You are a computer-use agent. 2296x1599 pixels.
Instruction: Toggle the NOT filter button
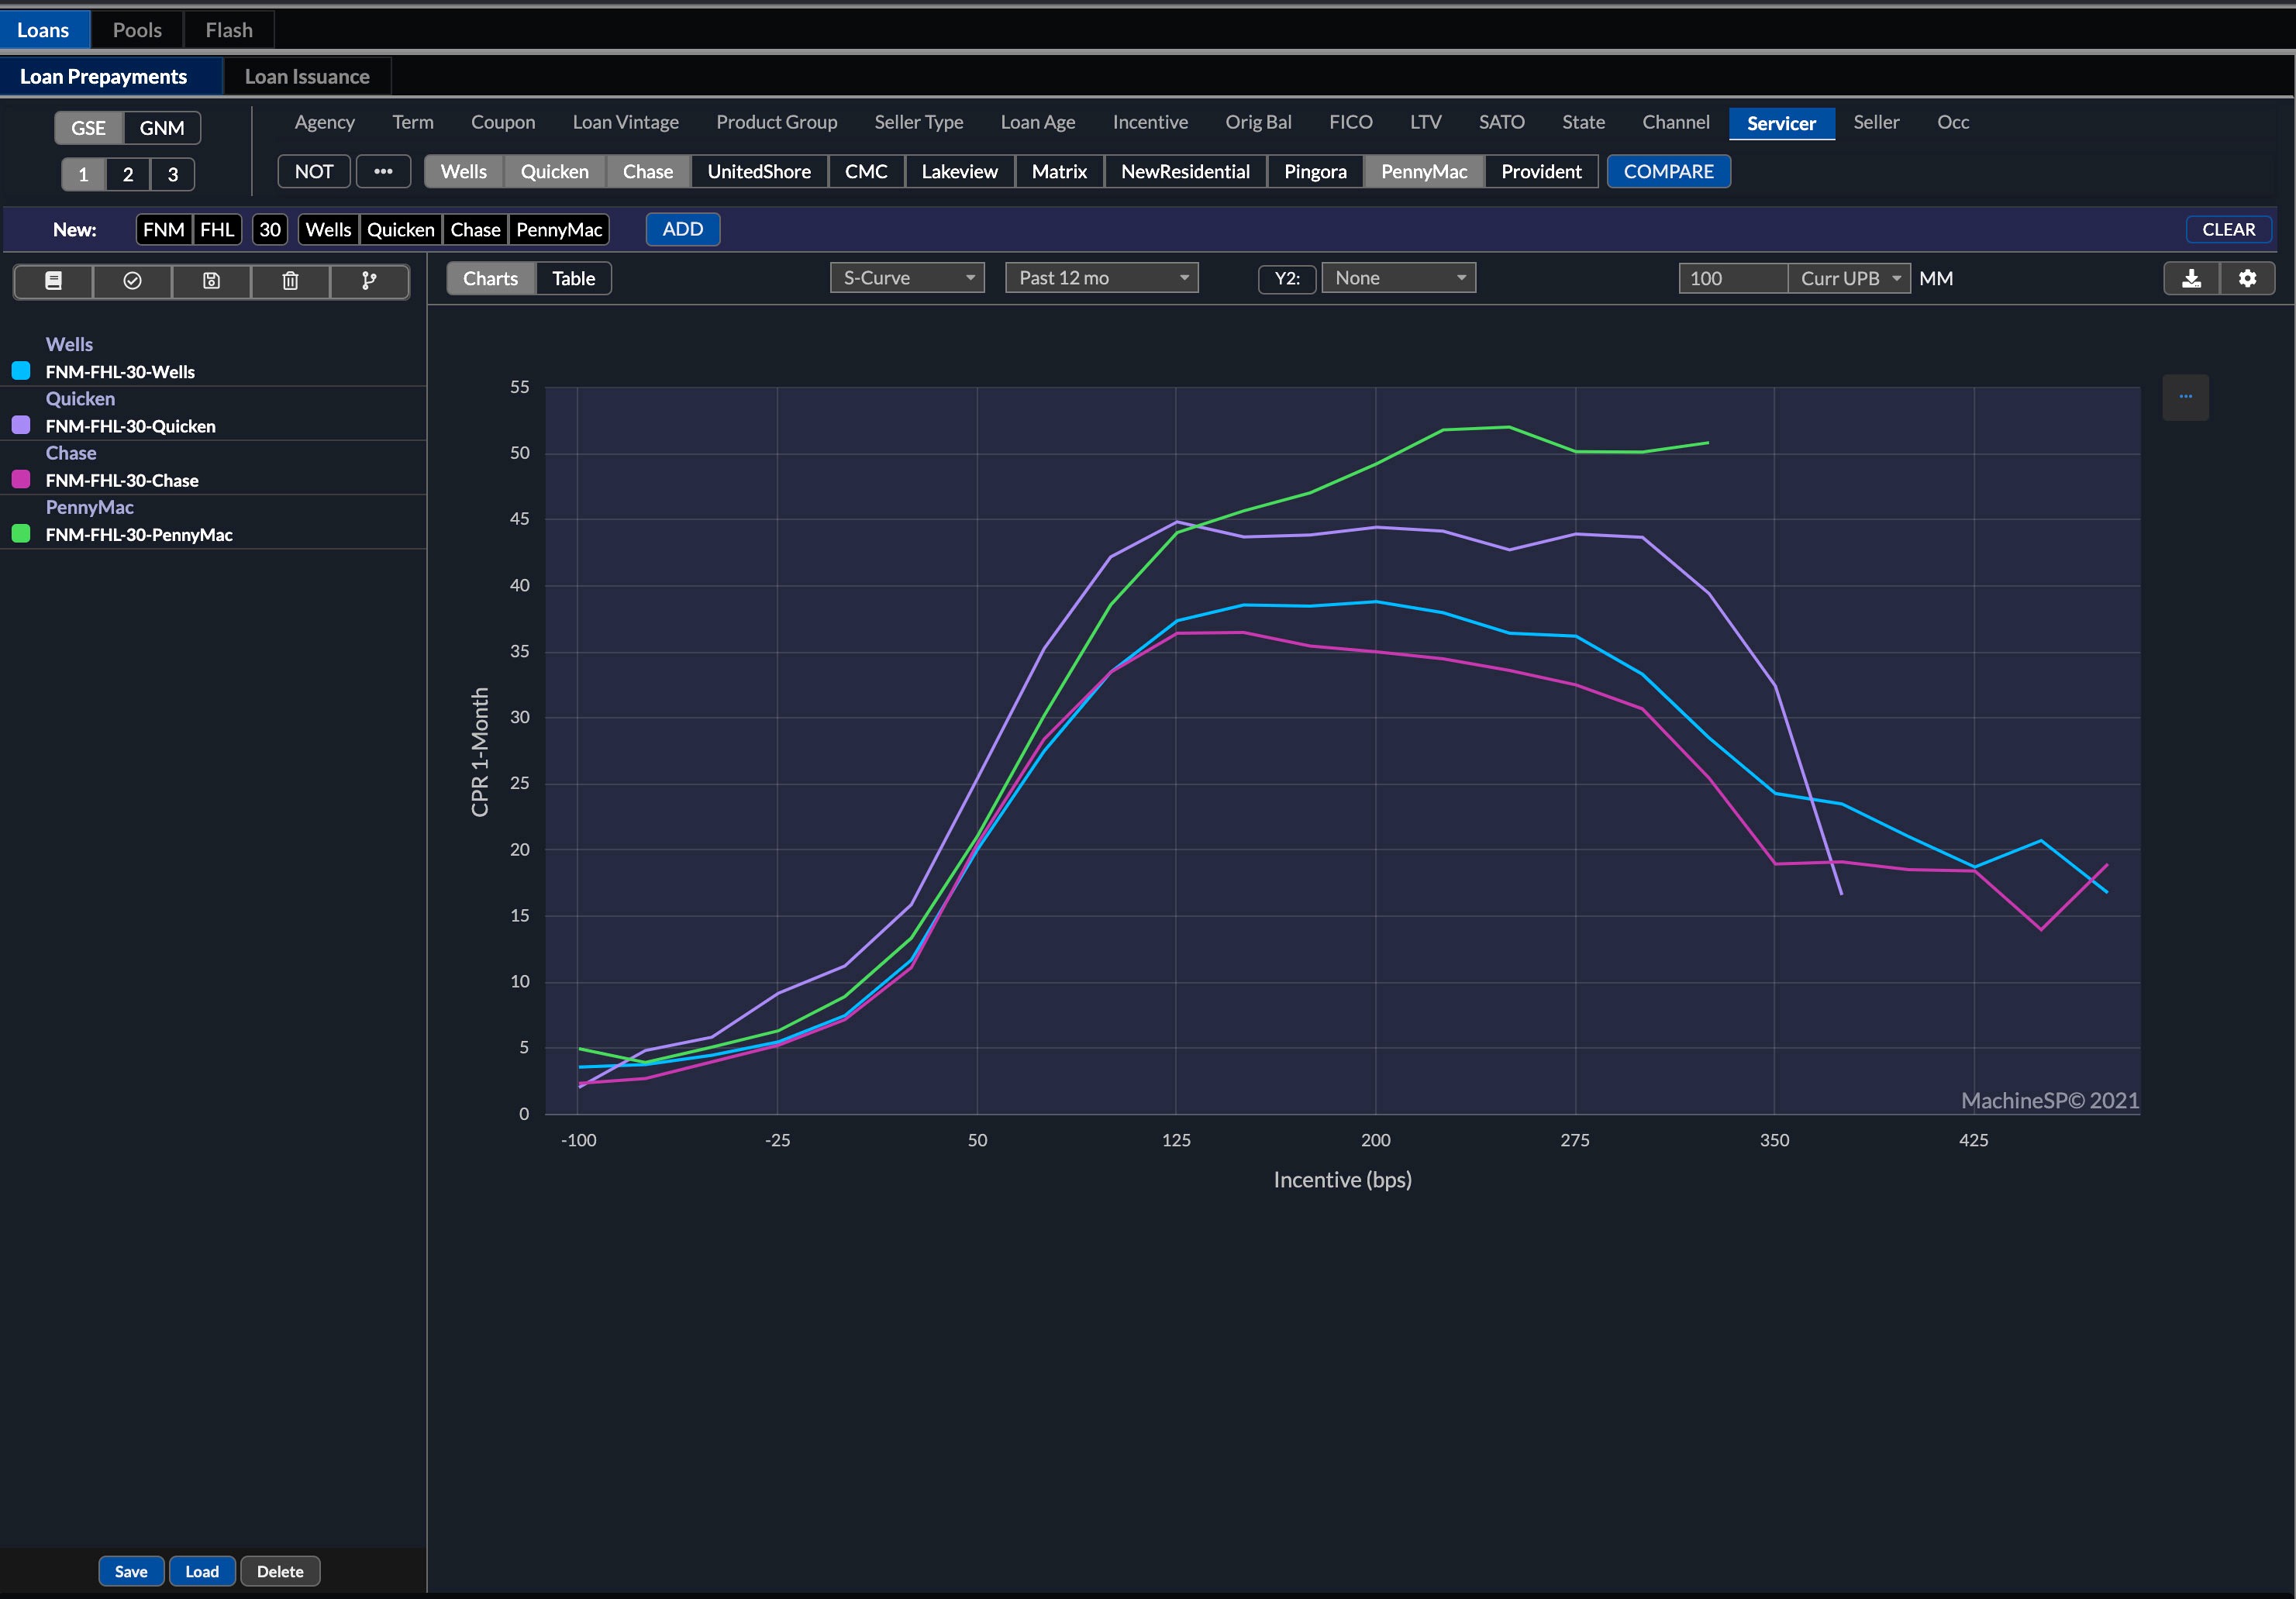[x=313, y=171]
